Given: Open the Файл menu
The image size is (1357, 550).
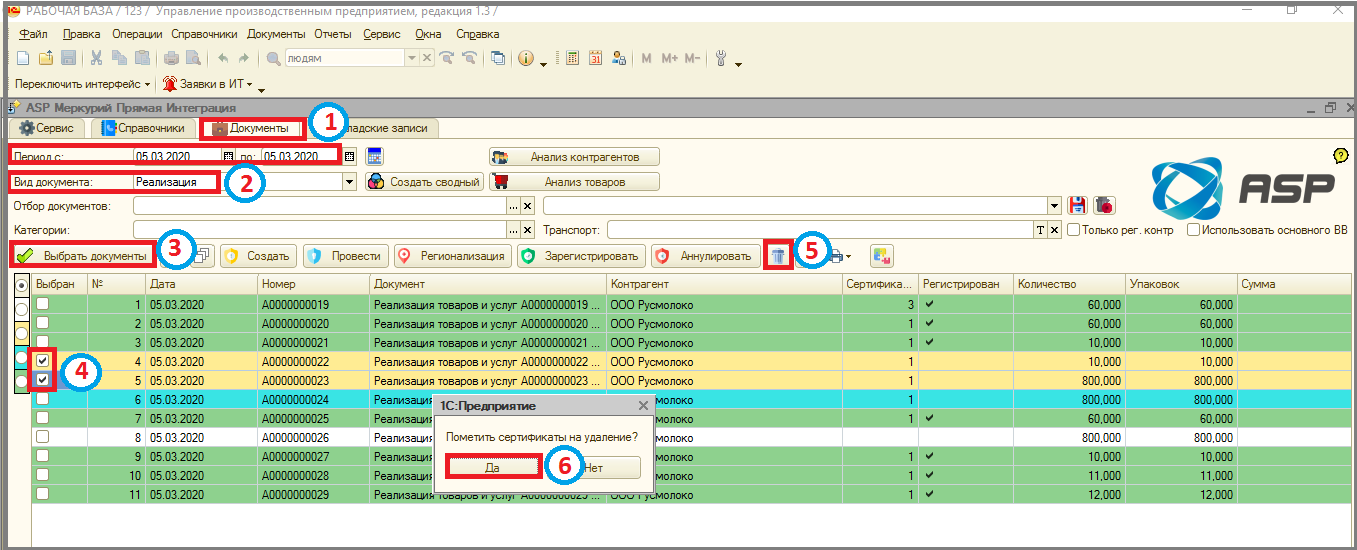Looking at the screenshot, I should pyautogui.click(x=33, y=34).
